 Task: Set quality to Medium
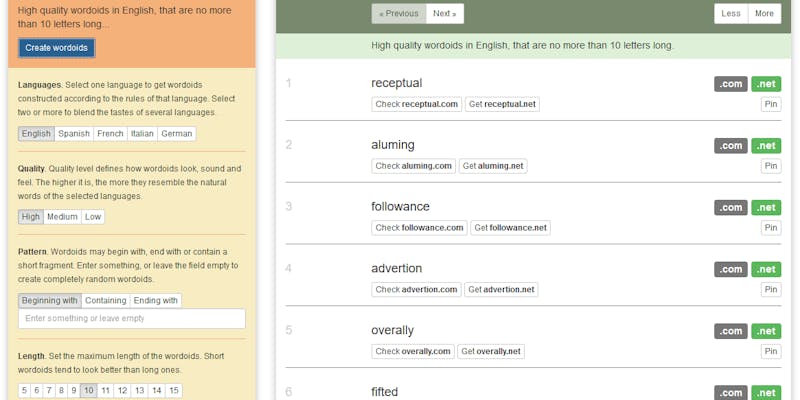(x=62, y=217)
